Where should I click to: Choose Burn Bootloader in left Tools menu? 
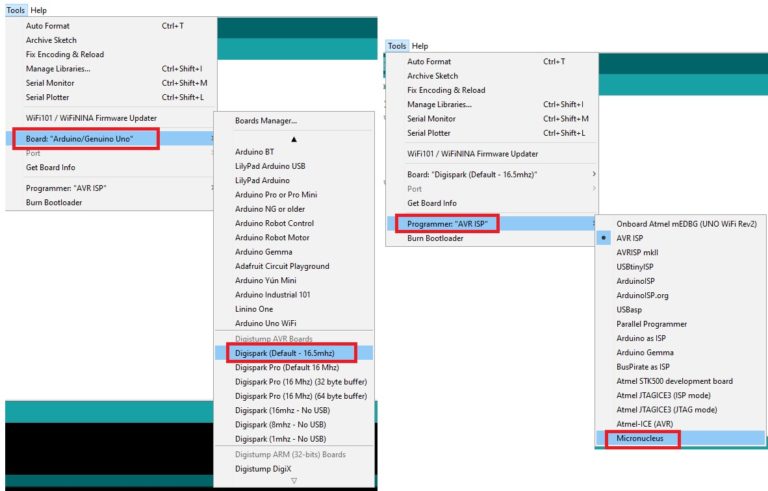click(x=111, y=202)
